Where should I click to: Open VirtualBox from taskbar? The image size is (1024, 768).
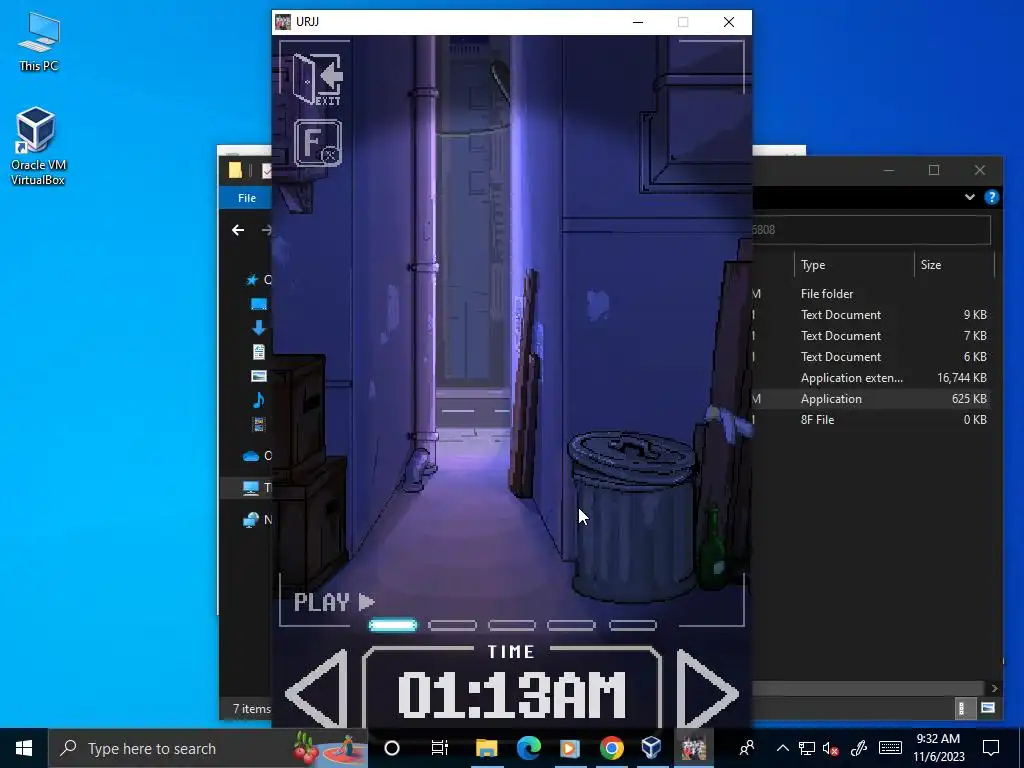(x=652, y=748)
